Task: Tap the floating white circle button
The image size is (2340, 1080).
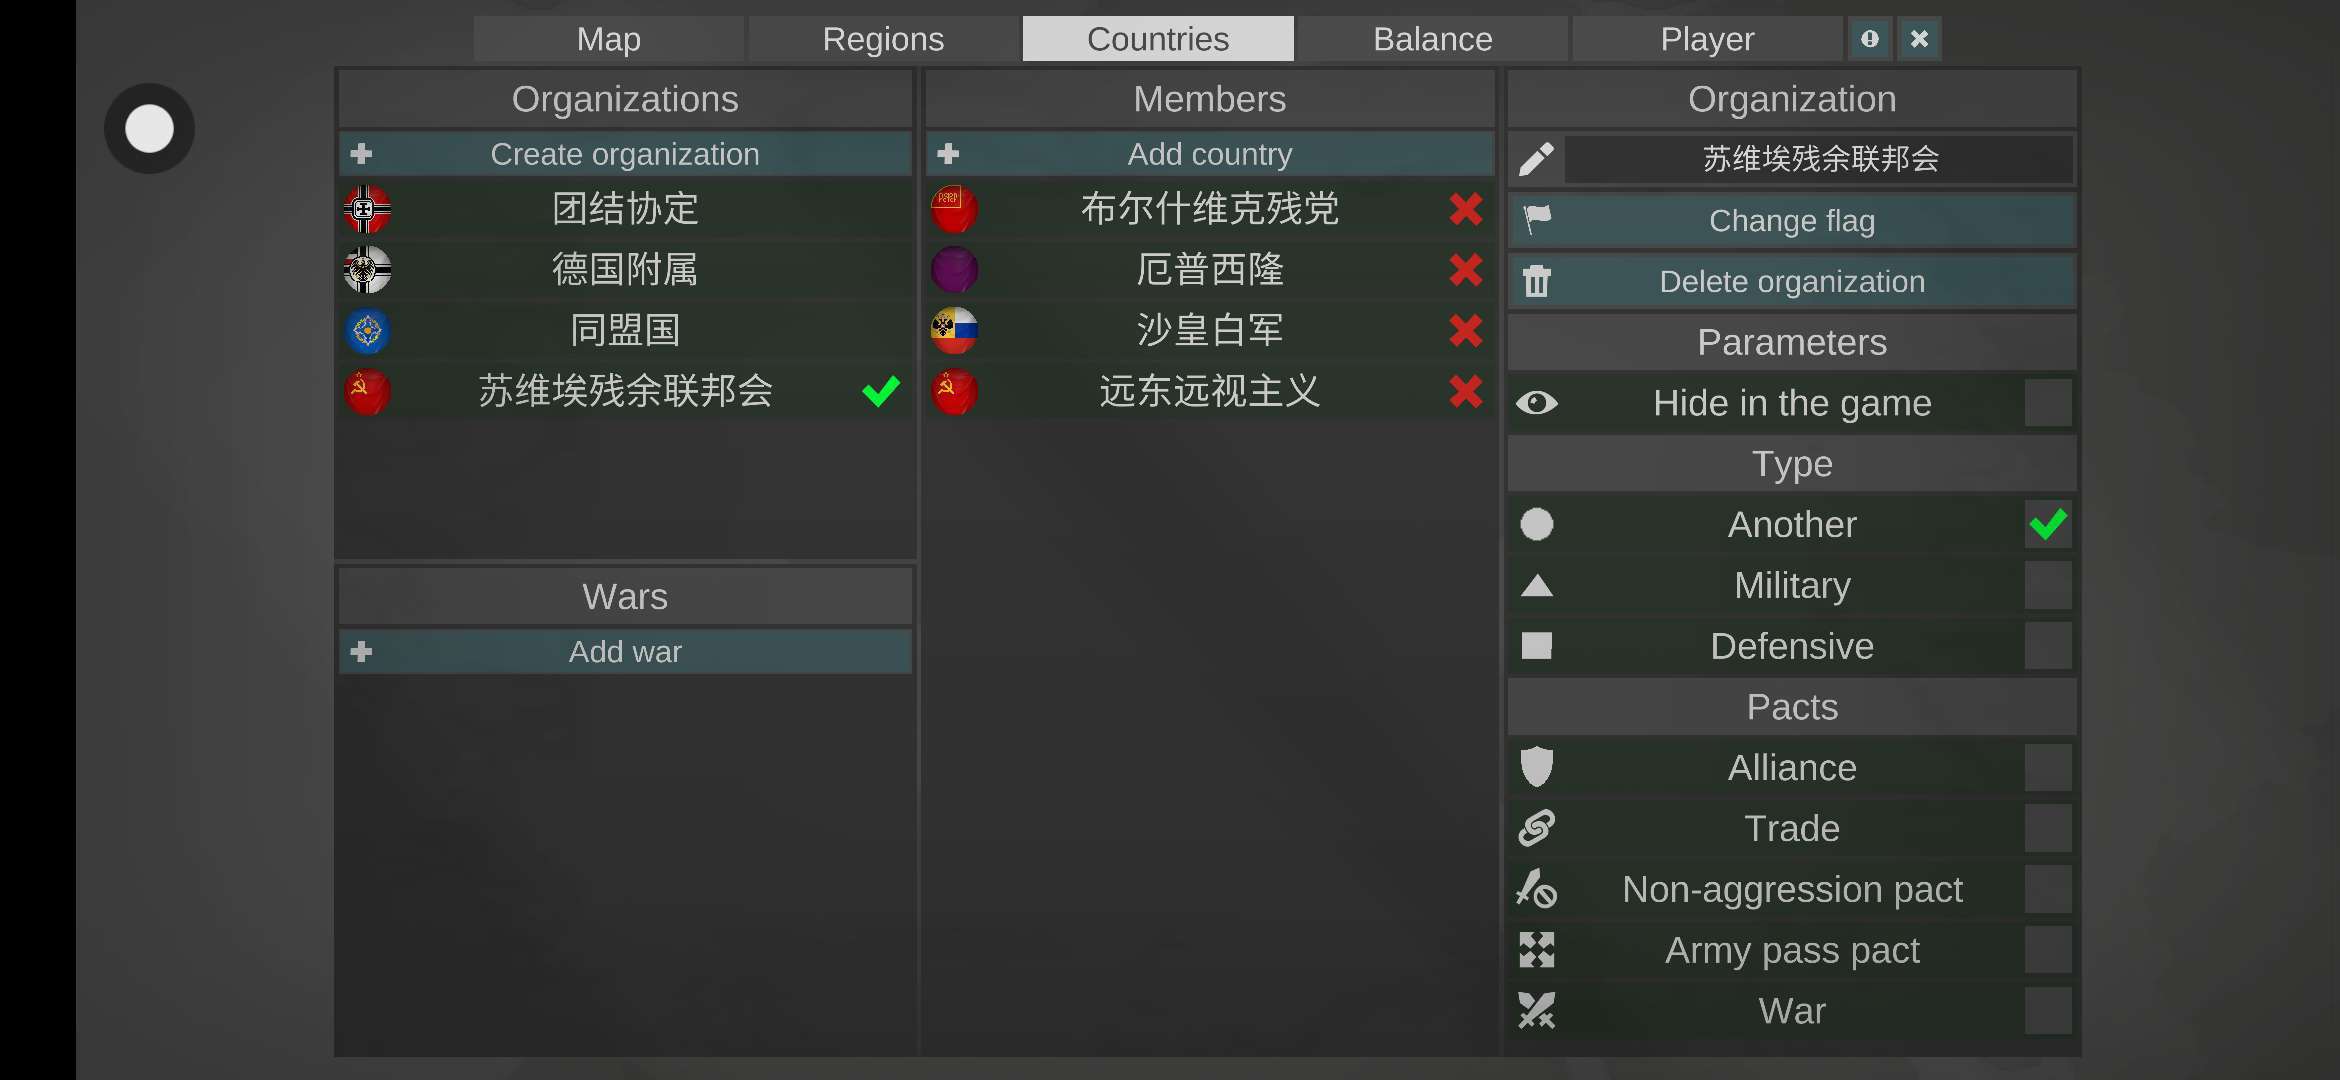Action: (149, 129)
